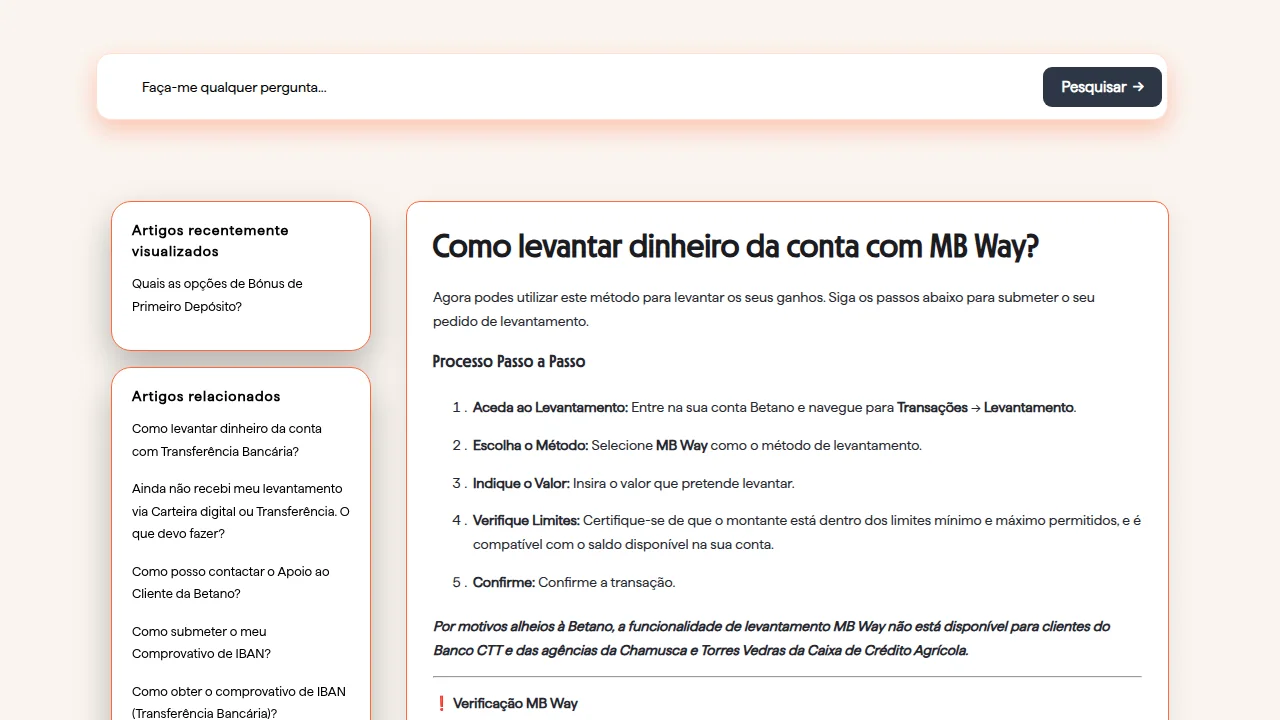1280x720 pixels.
Task: Open 'Como obter o comprovativo de IBAN (Transferência Bancária)?' link
Action: click(239, 702)
